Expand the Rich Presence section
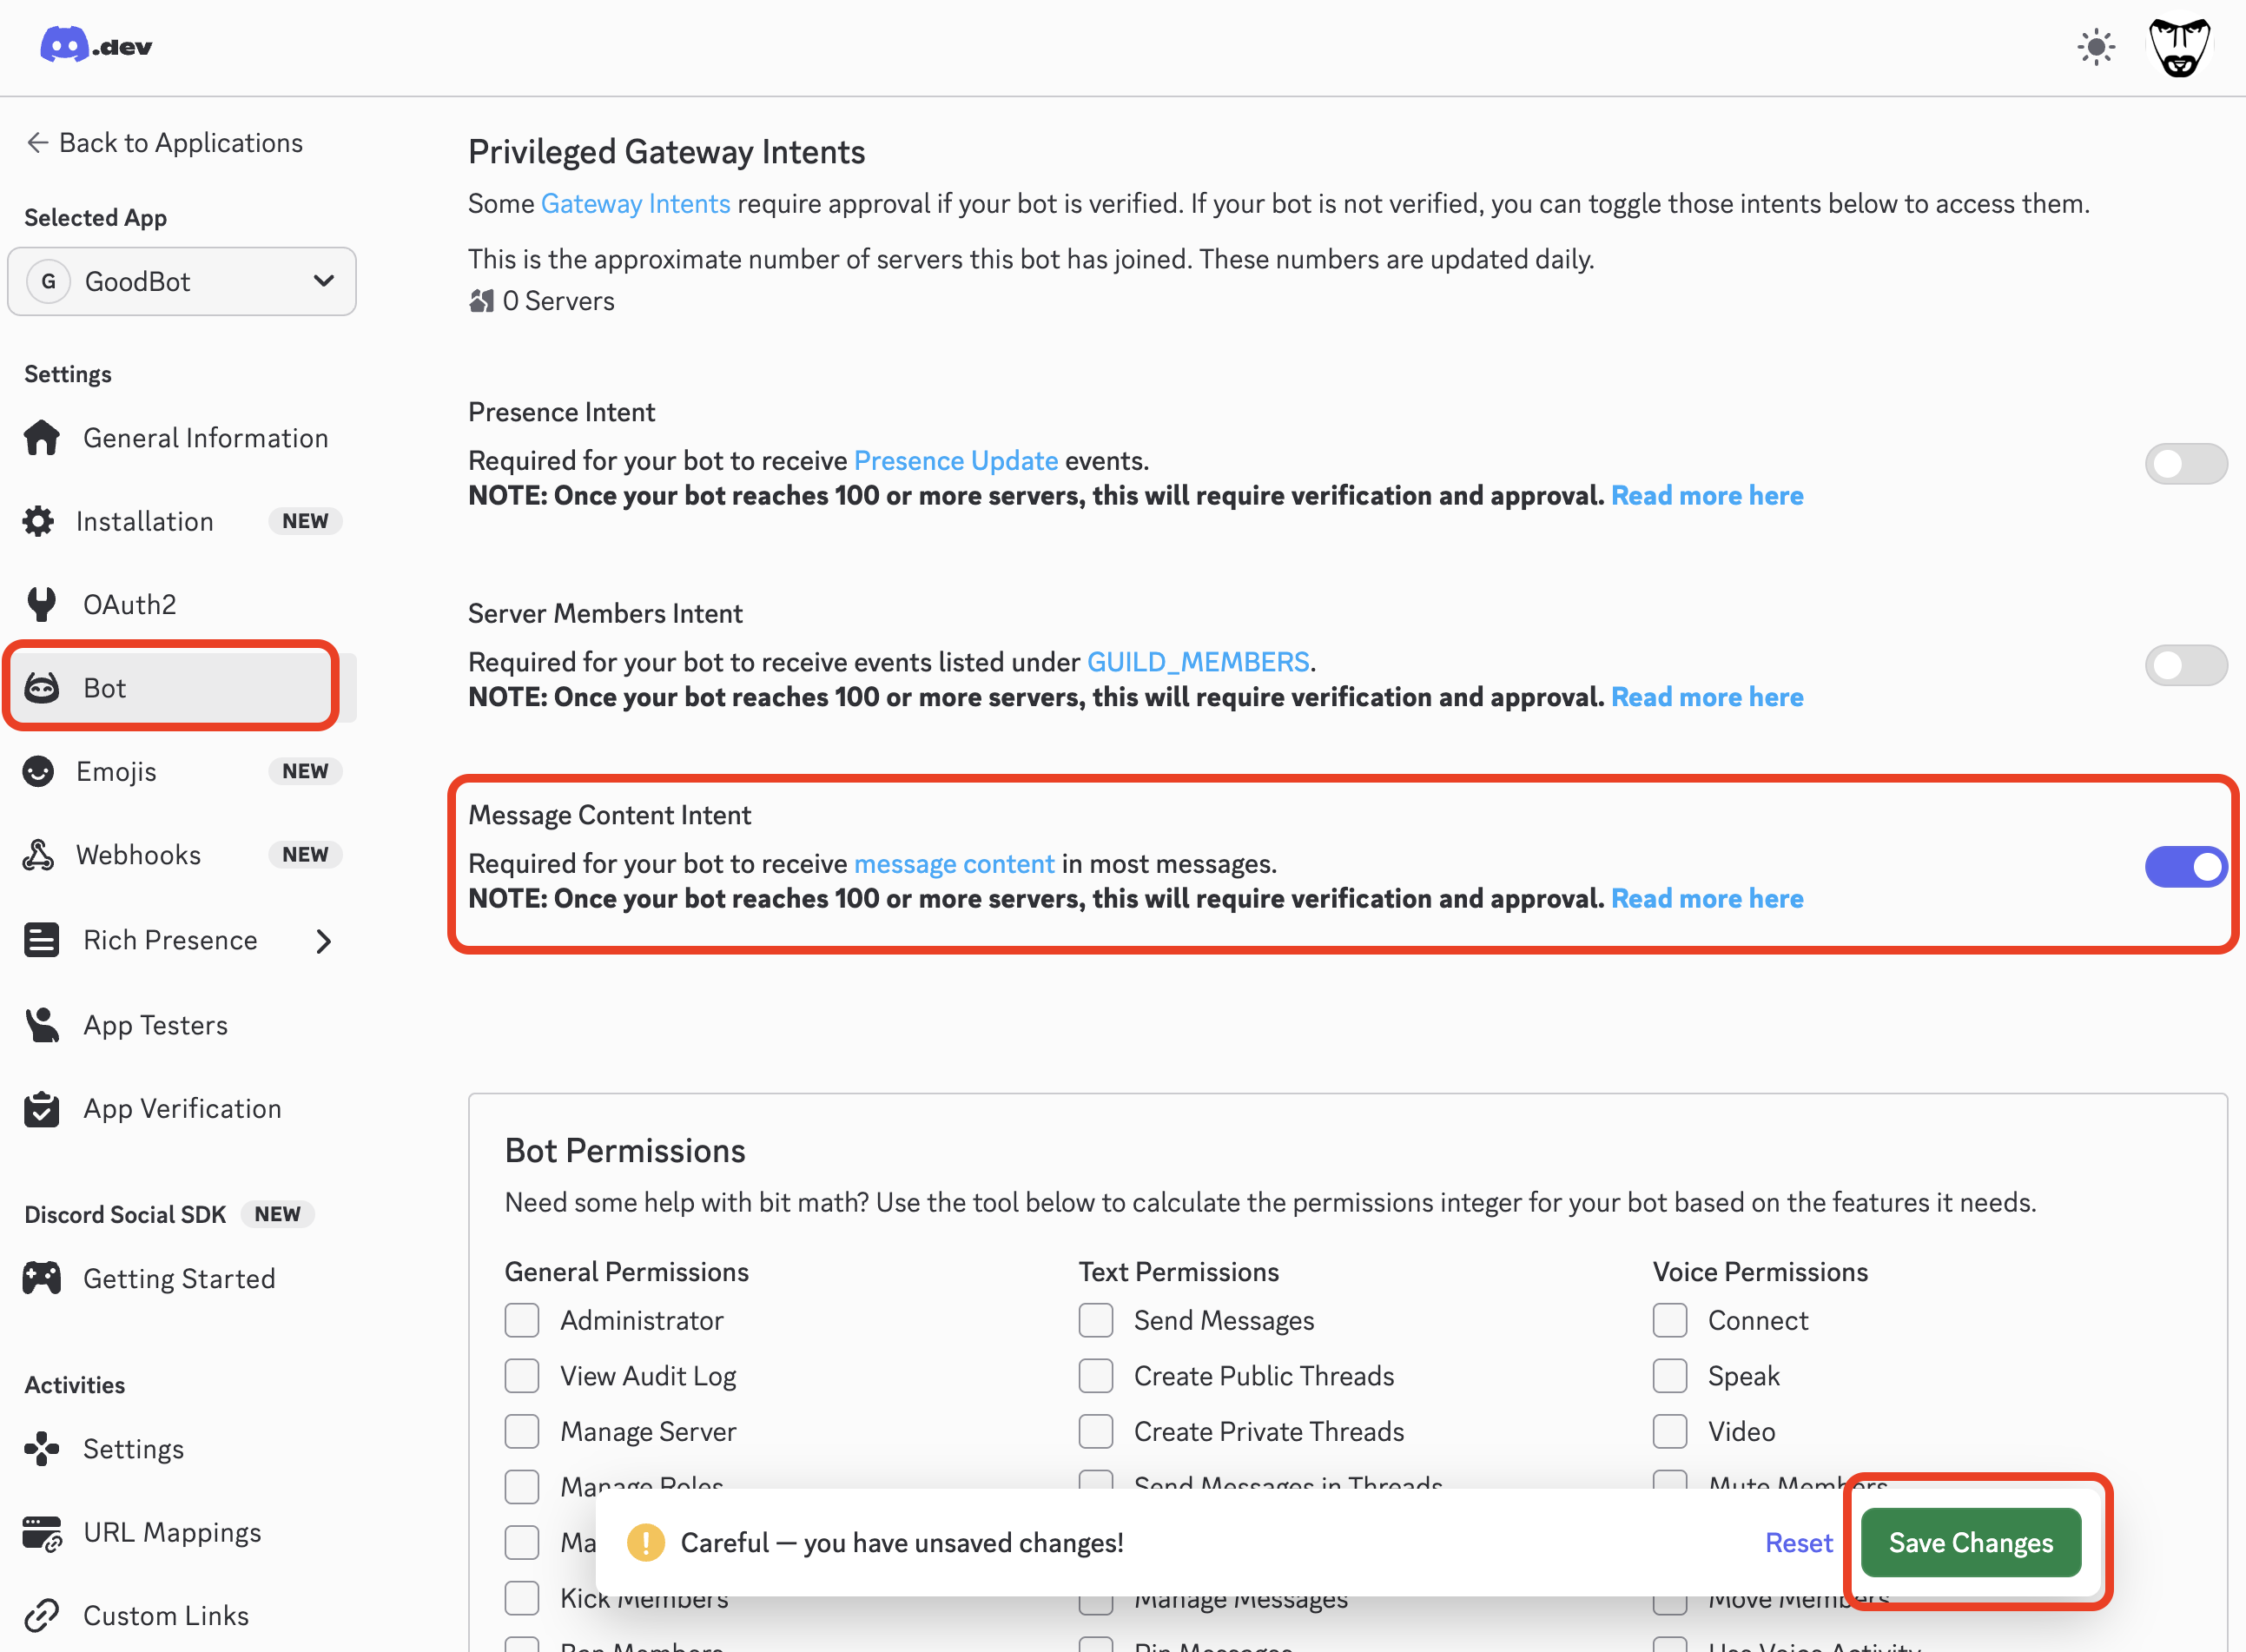The height and width of the screenshot is (1652, 2246). point(322,940)
